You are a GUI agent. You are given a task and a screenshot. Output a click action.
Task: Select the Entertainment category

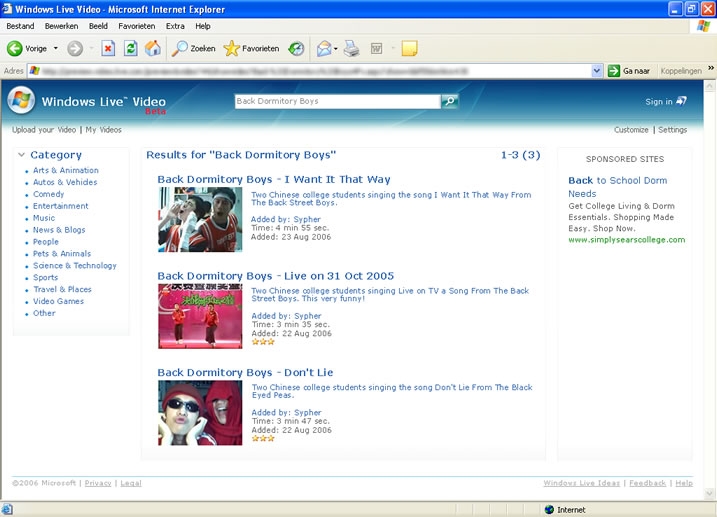pyautogui.click(x=60, y=206)
